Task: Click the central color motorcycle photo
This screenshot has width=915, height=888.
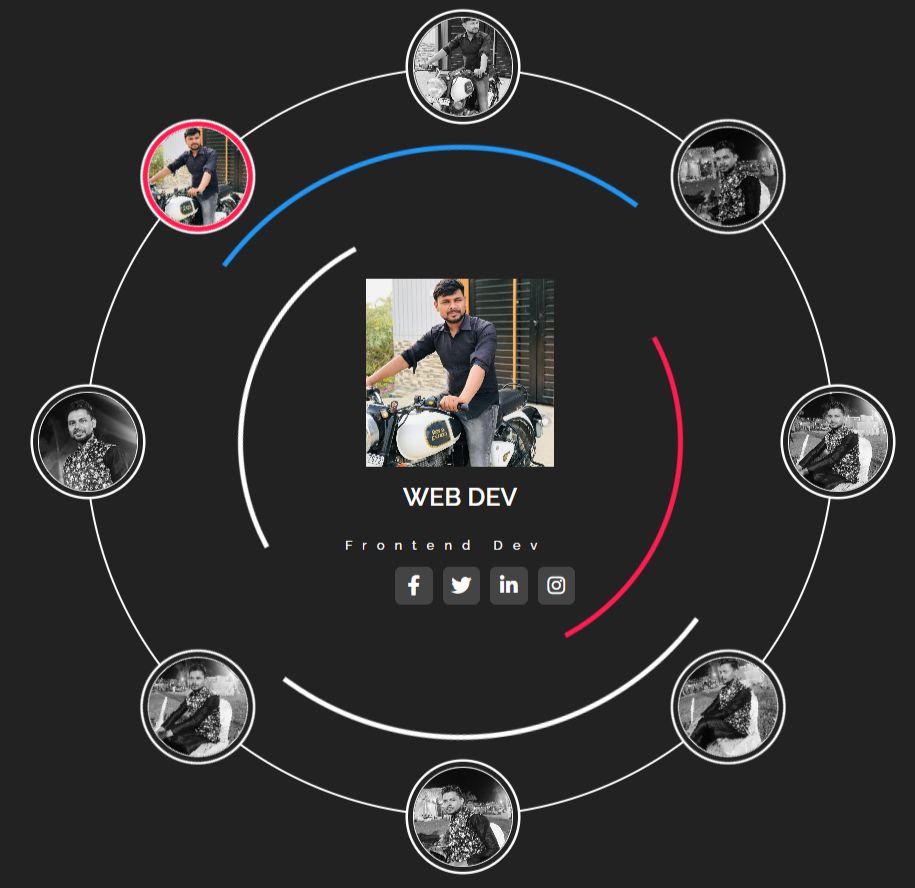Action: tap(460, 373)
